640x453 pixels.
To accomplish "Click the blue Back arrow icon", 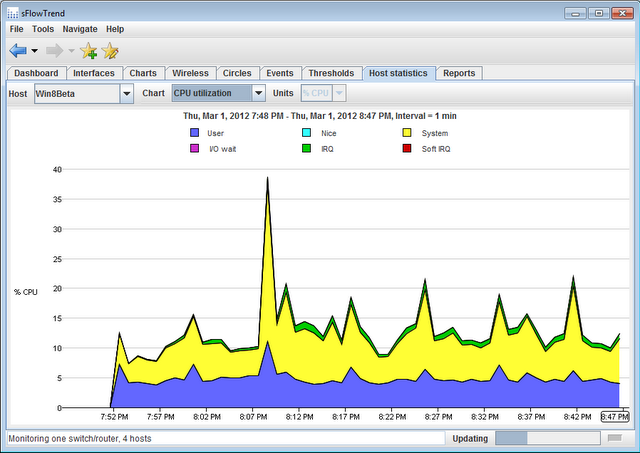I will pyautogui.click(x=18, y=50).
